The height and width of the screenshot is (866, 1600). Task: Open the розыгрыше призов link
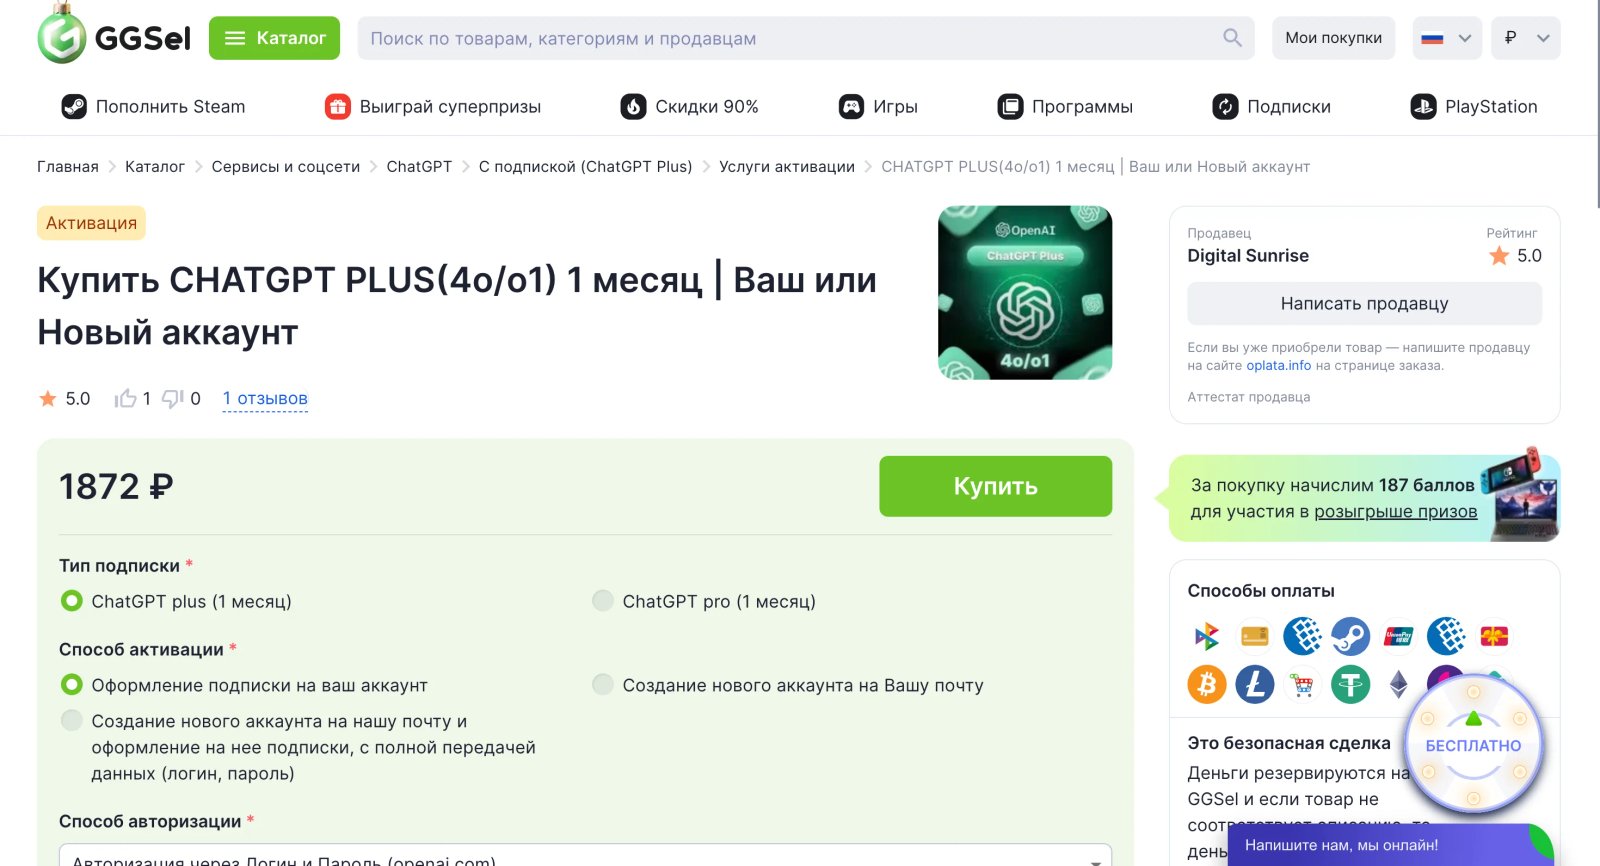[x=1395, y=512]
